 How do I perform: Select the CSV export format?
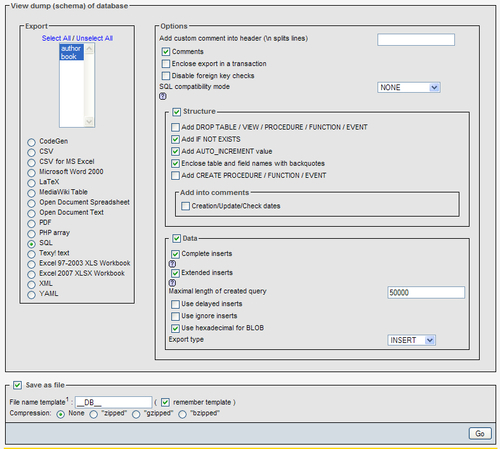[31, 152]
